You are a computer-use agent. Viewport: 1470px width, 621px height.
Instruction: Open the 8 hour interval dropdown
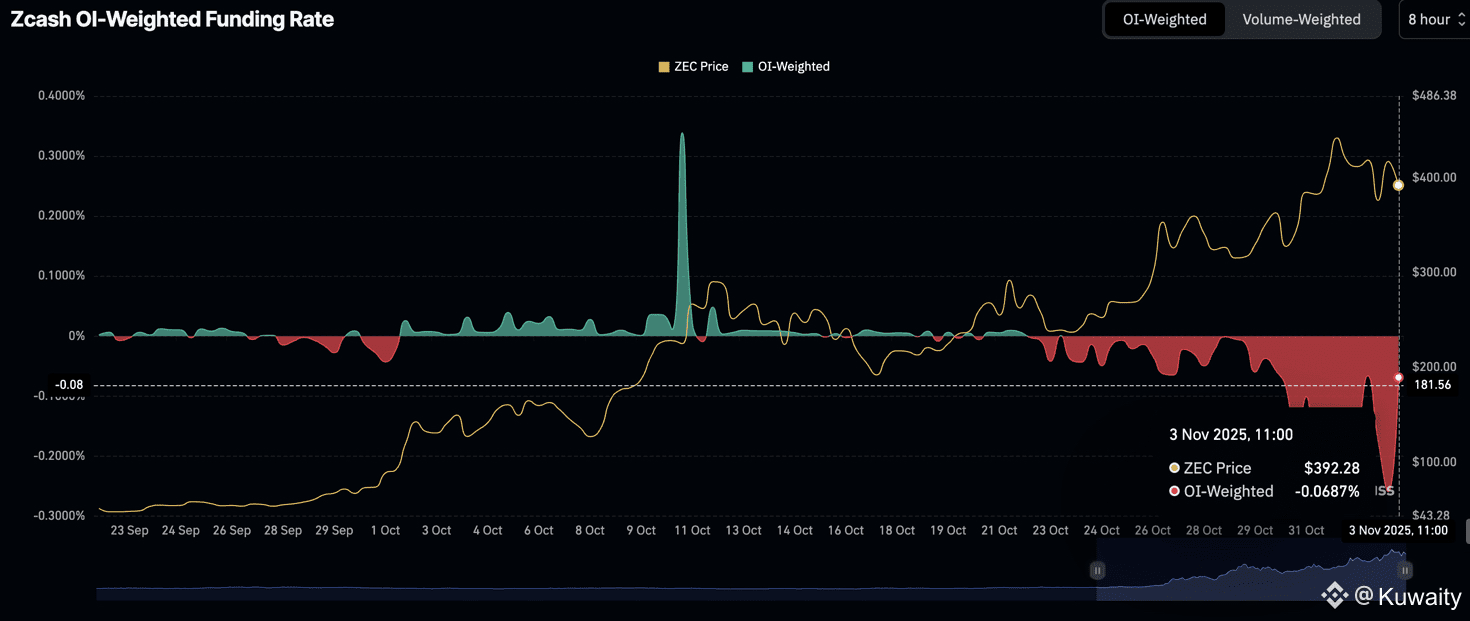click(x=1435, y=19)
